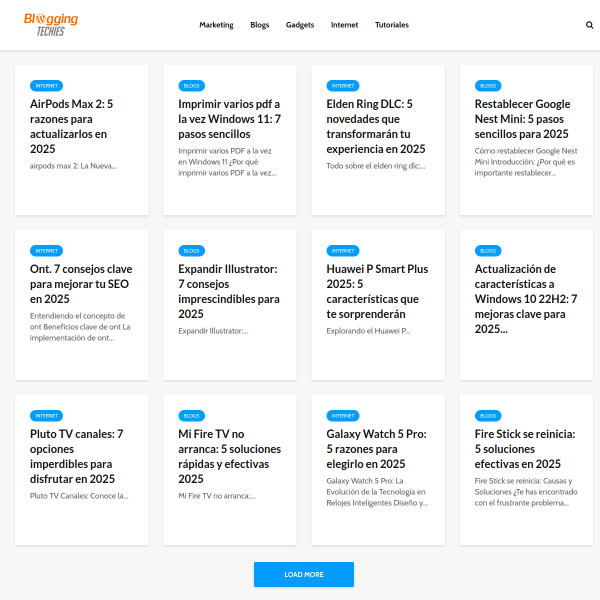Open the Elden Ring DLC article title
600x600 pixels.
click(376, 126)
